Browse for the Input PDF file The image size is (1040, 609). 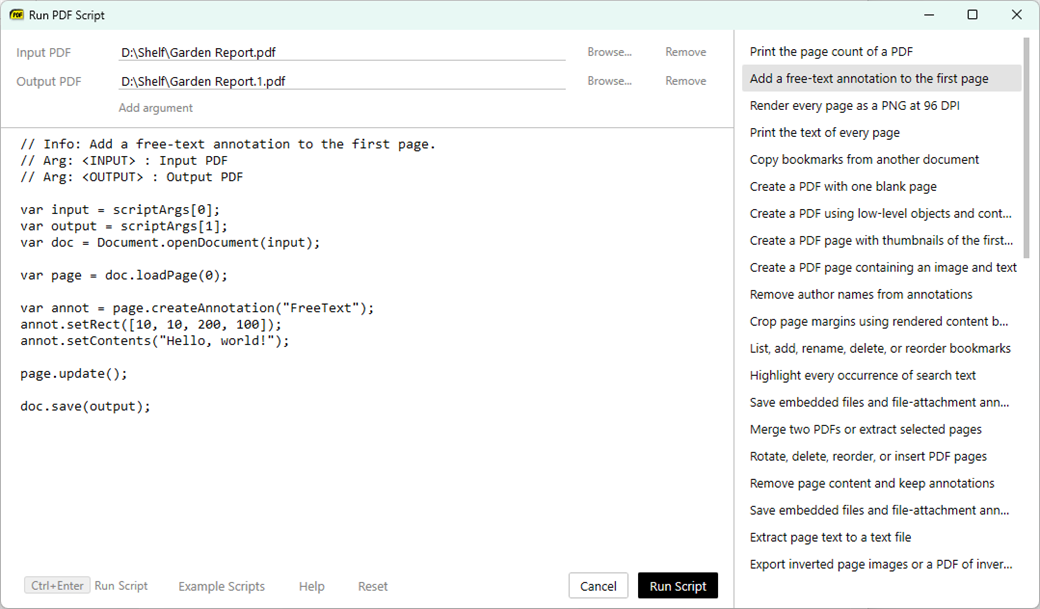point(609,52)
